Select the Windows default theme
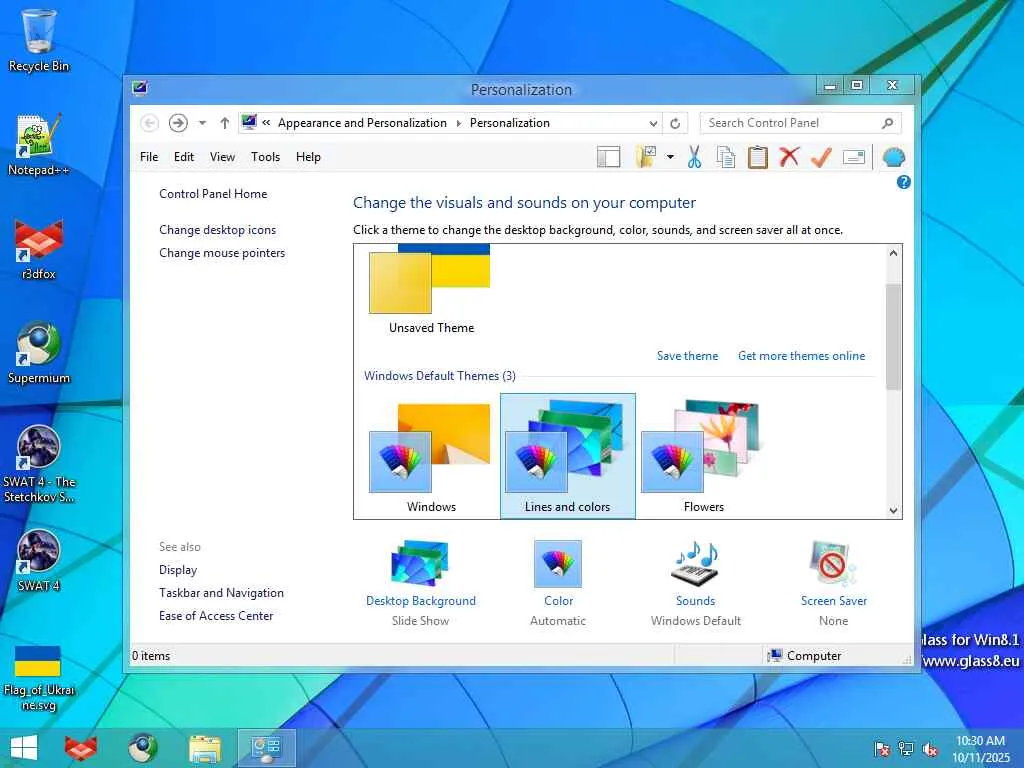This screenshot has width=1024, height=768. coord(430,456)
